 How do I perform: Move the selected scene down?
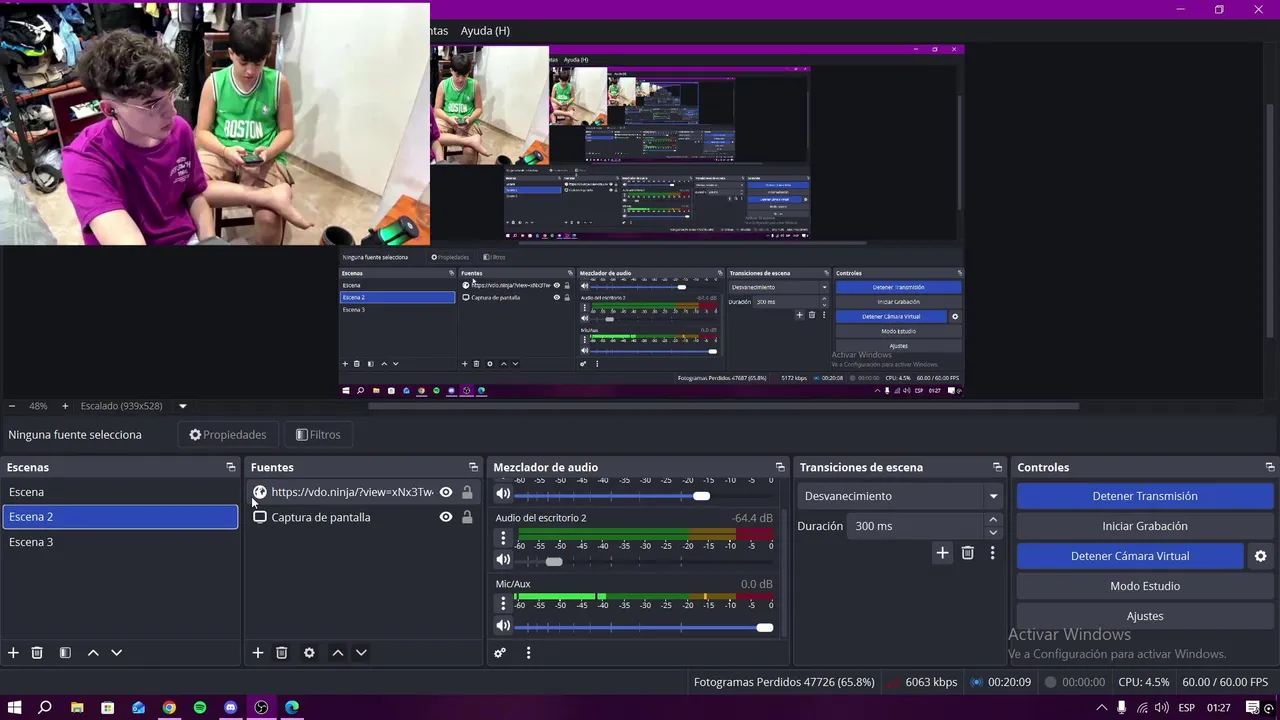116,653
